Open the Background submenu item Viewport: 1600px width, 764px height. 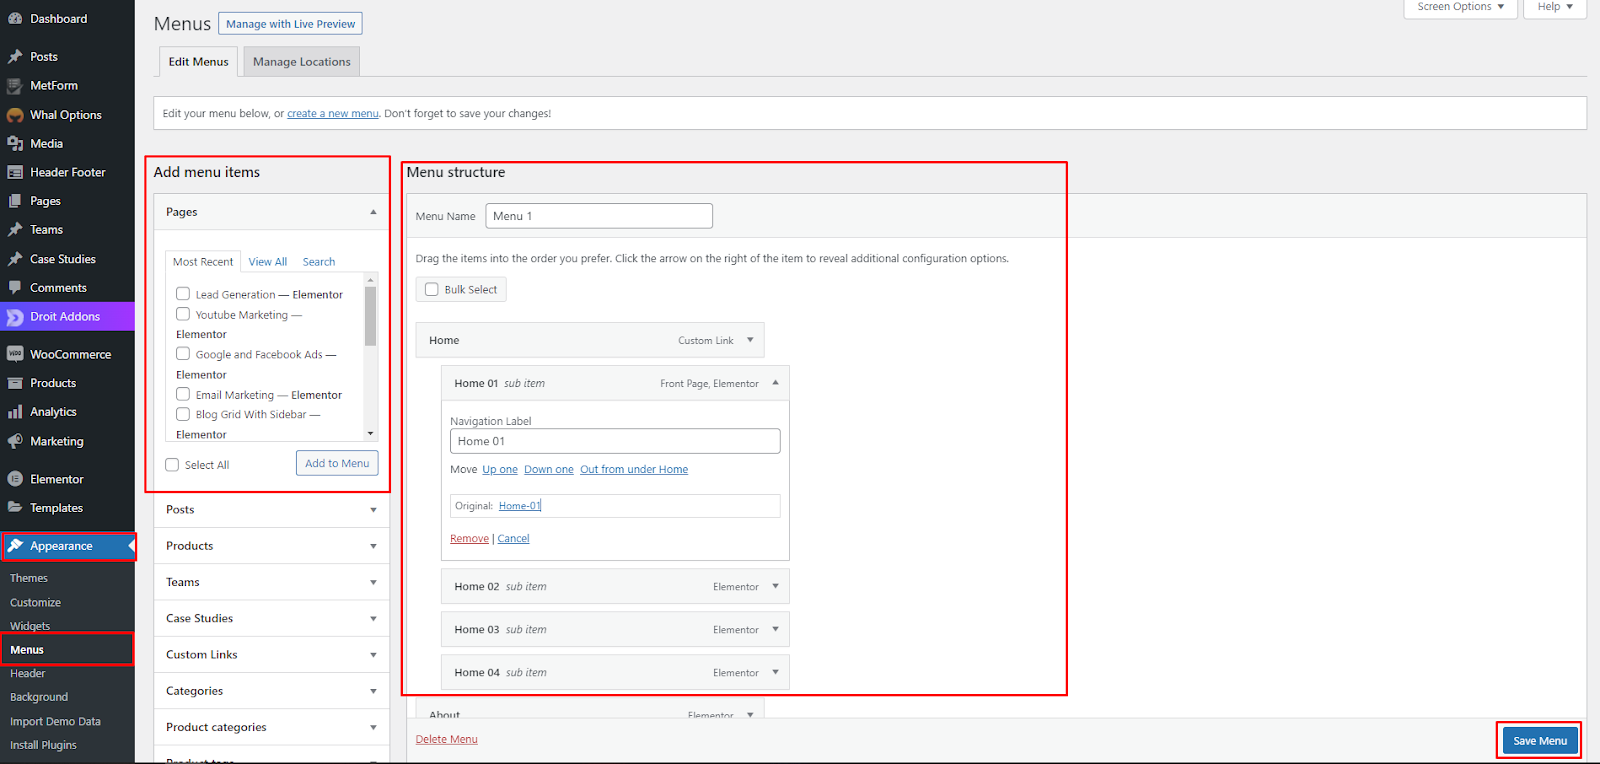click(39, 697)
